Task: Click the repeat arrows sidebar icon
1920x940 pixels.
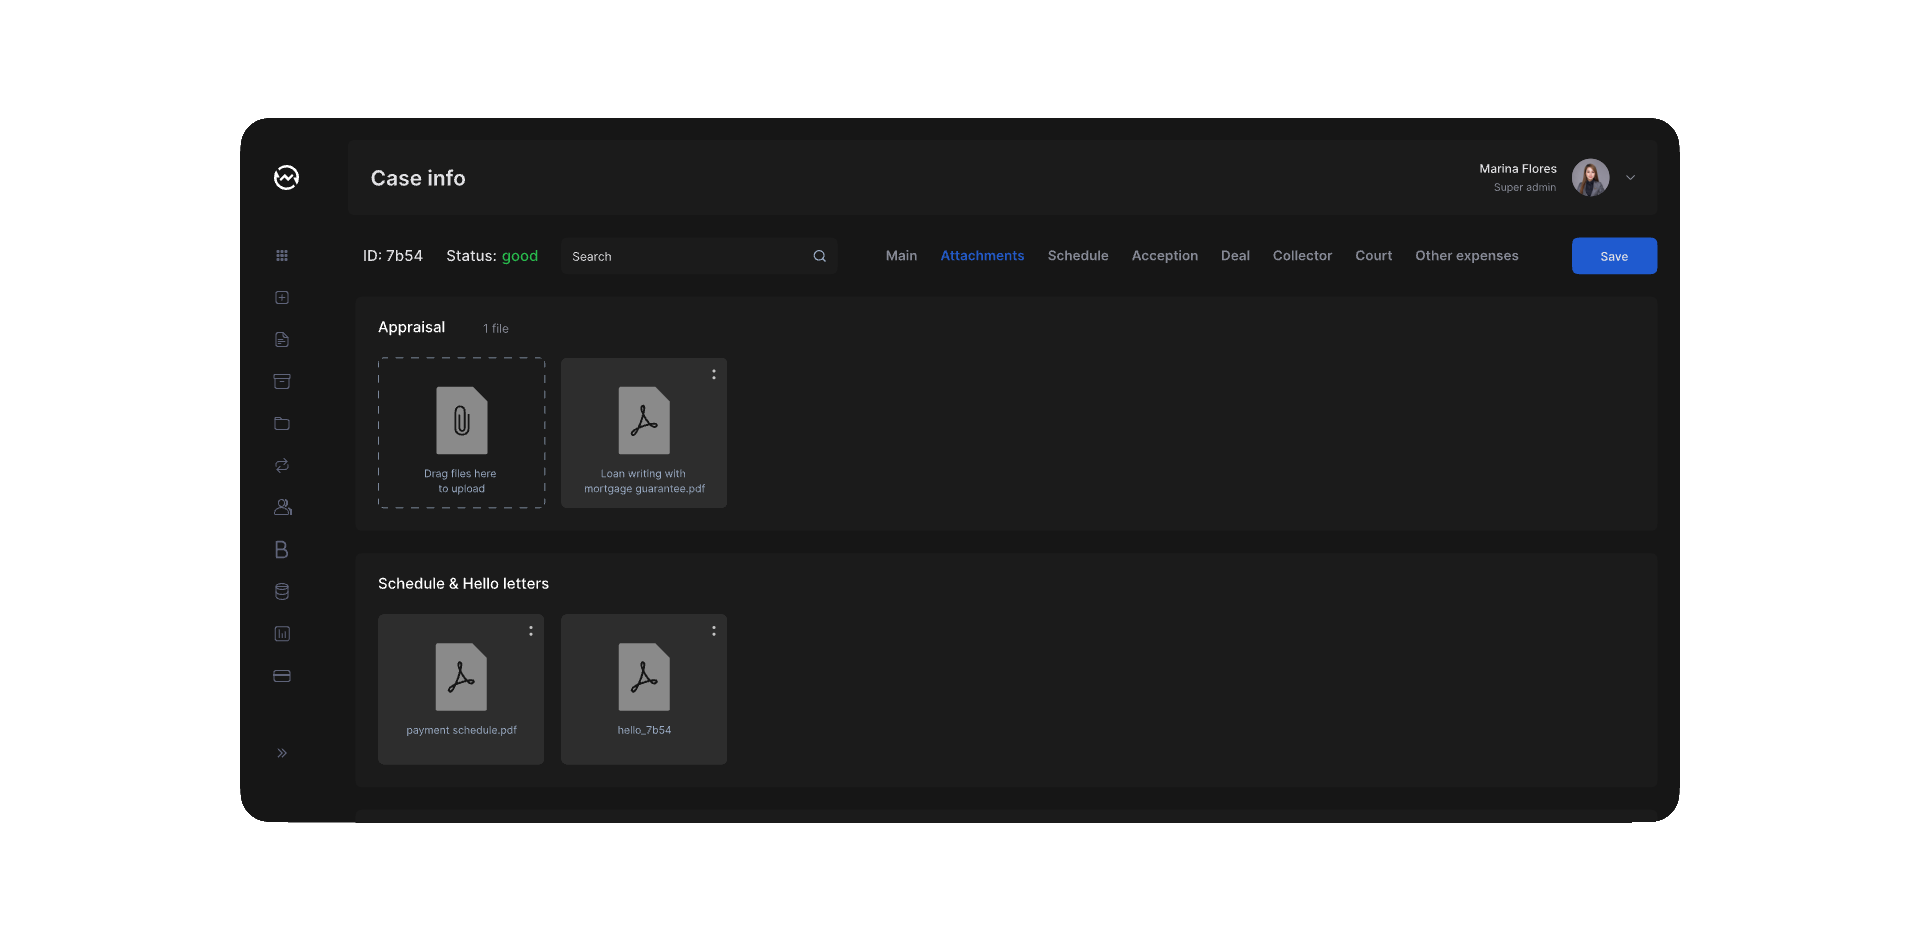Action: [x=282, y=466]
